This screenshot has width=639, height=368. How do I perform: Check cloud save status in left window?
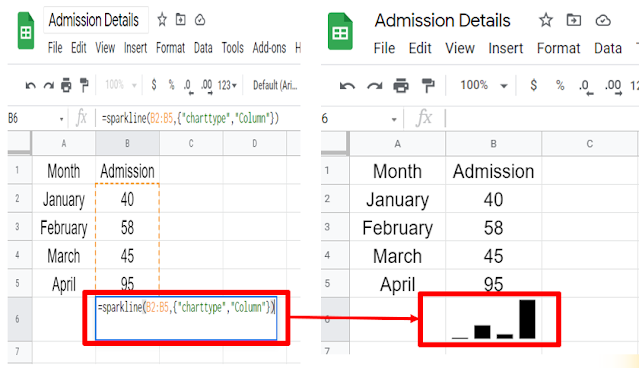[x=200, y=20]
